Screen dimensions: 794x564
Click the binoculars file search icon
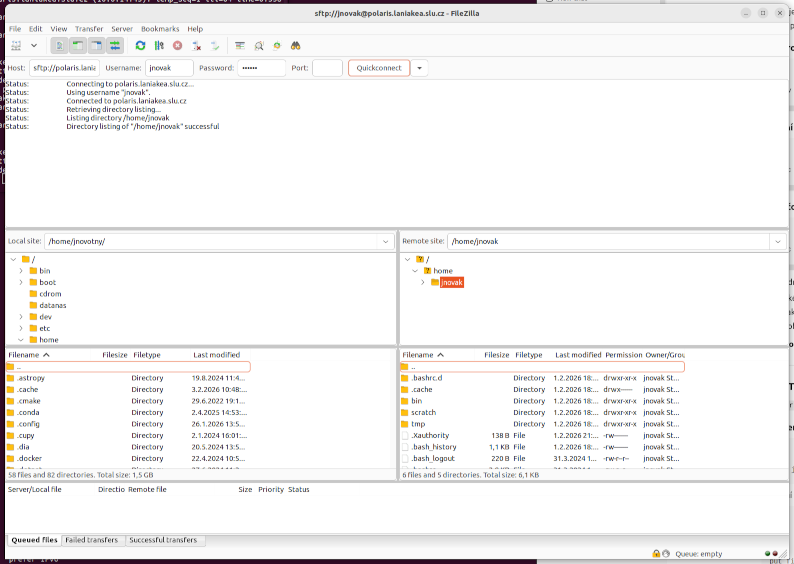[296, 46]
